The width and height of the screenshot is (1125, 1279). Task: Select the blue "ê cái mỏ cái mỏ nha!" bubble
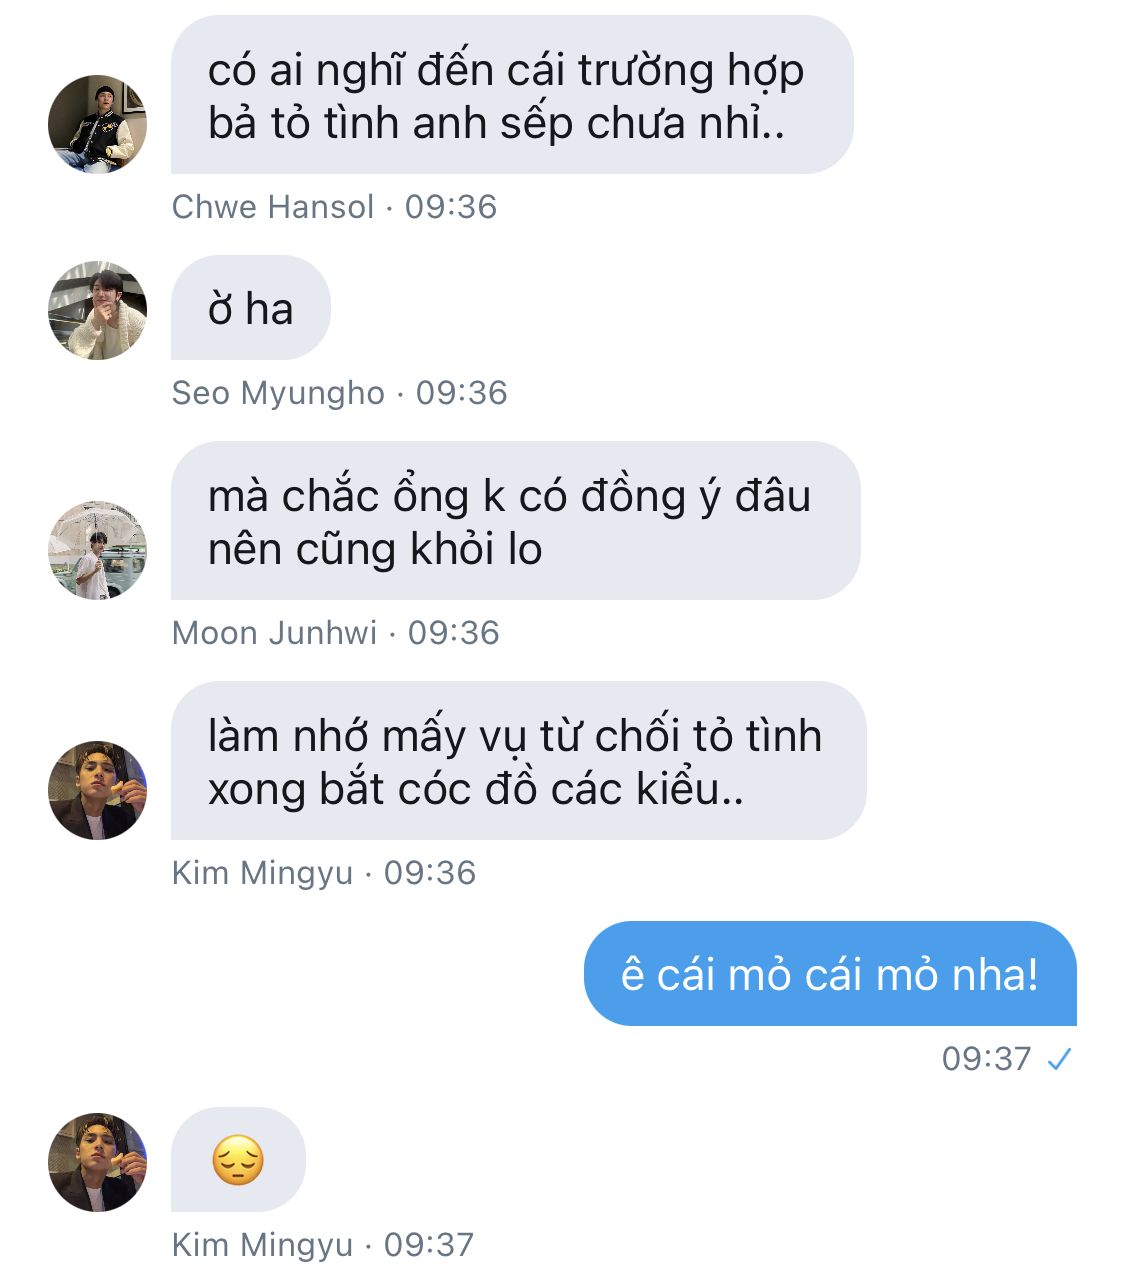[x=830, y=974]
